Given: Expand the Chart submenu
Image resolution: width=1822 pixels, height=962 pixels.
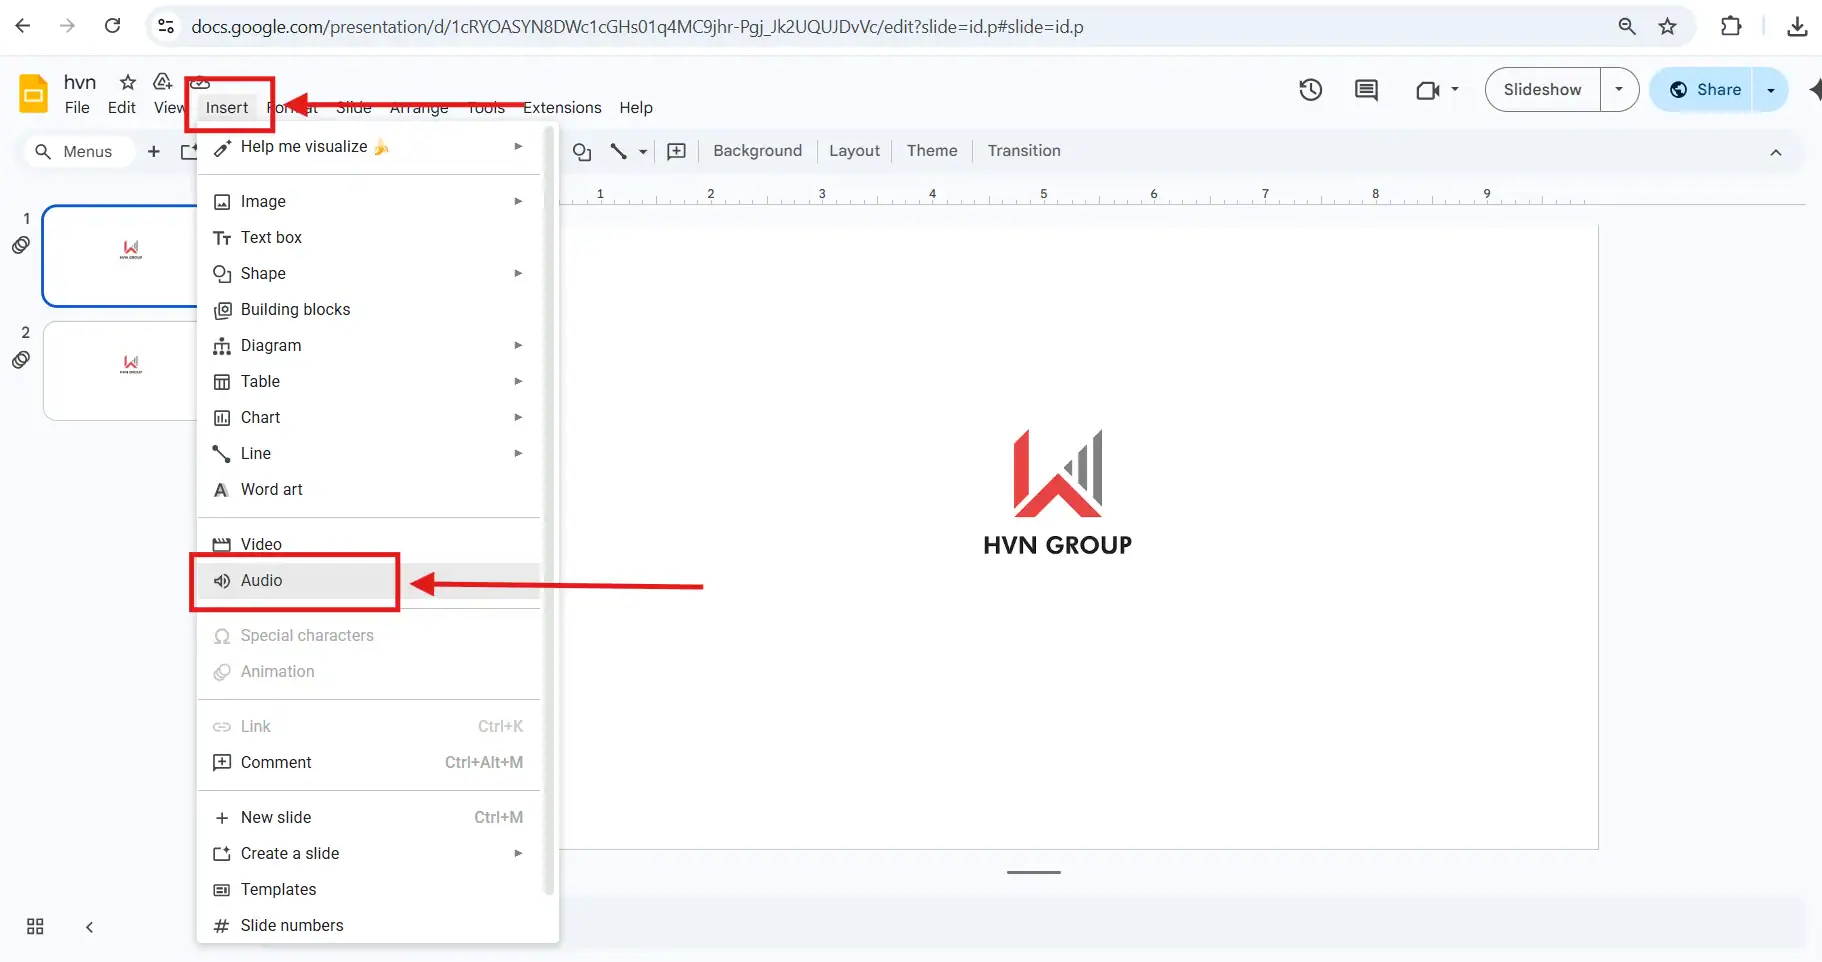Looking at the screenshot, I should [518, 417].
